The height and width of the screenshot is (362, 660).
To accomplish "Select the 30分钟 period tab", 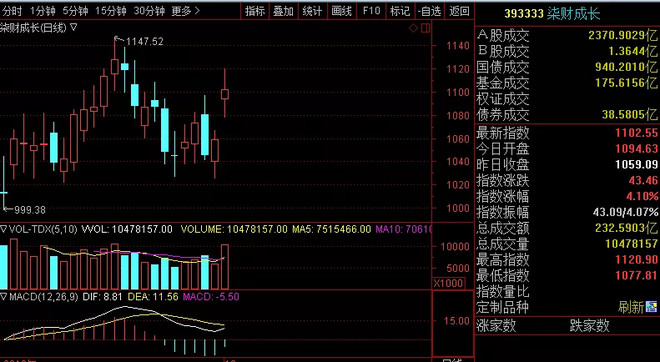I will pyautogui.click(x=149, y=11).
